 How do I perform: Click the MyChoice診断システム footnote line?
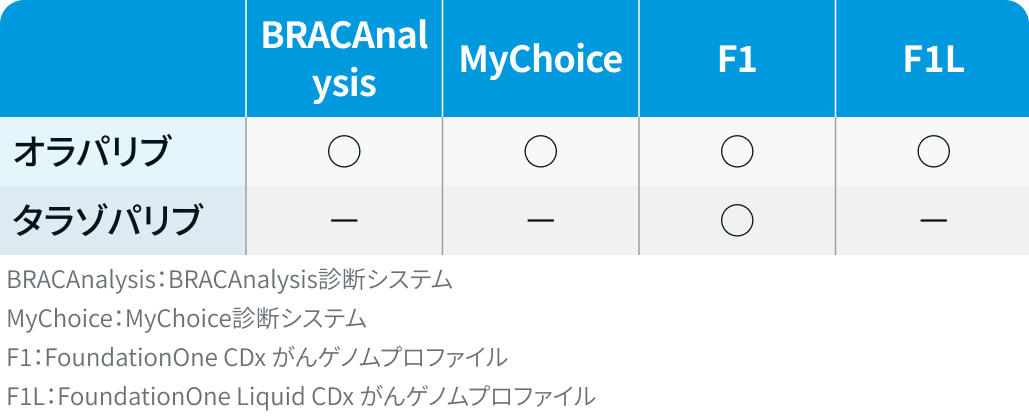186,319
